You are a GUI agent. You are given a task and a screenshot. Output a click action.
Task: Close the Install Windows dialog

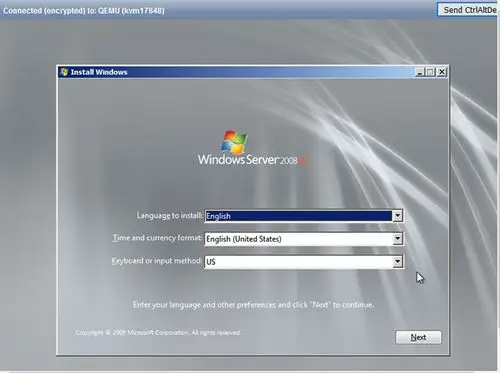pyautogui.click(x=442, y=72)
